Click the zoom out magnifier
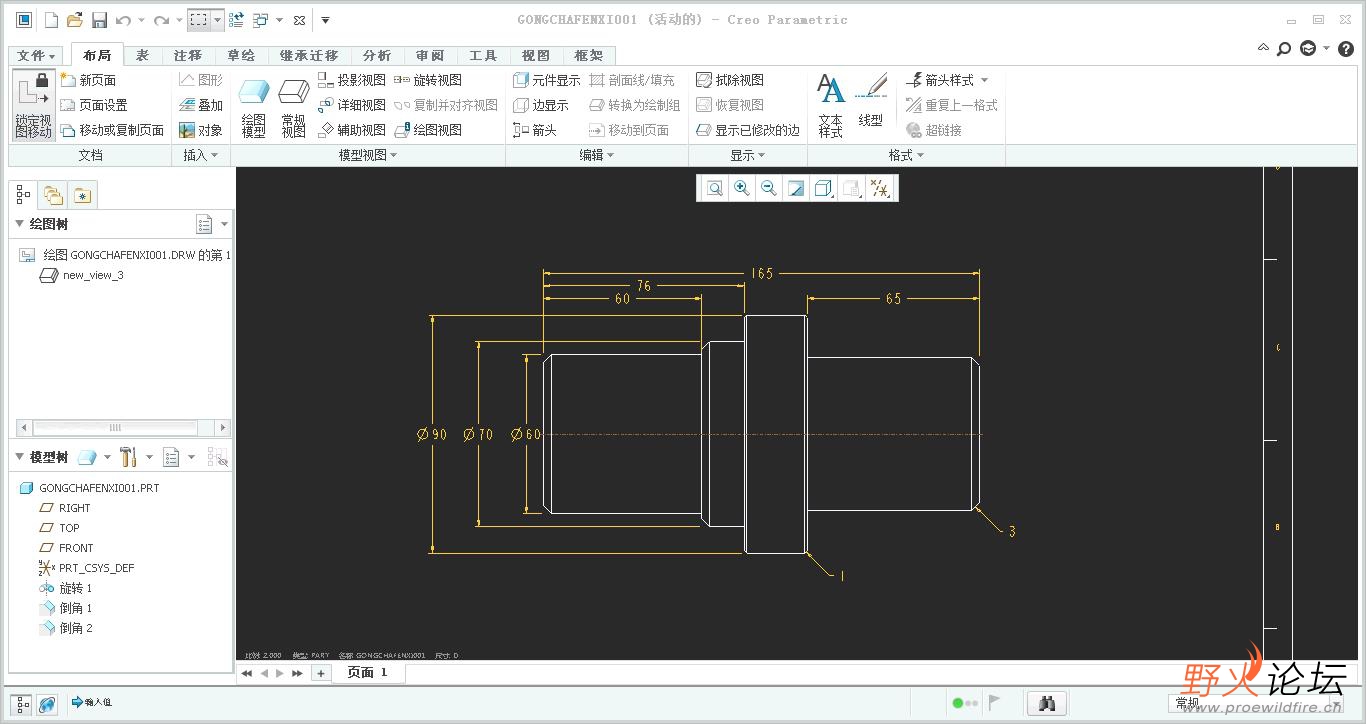This screenshot has height=724, width=1366. click(x=768, y=188)
